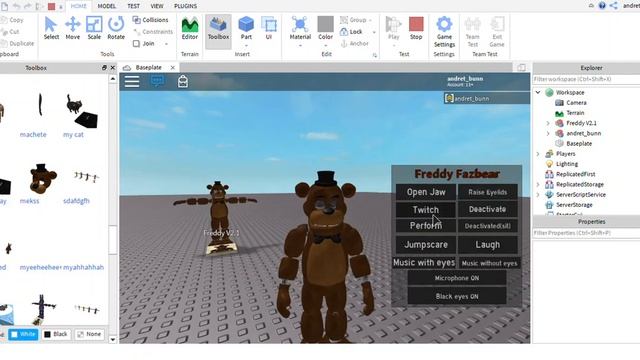This screenshot has width=640, height=360.
Task: Expand the Freddy V2.1 node
Action: [548, 123]
